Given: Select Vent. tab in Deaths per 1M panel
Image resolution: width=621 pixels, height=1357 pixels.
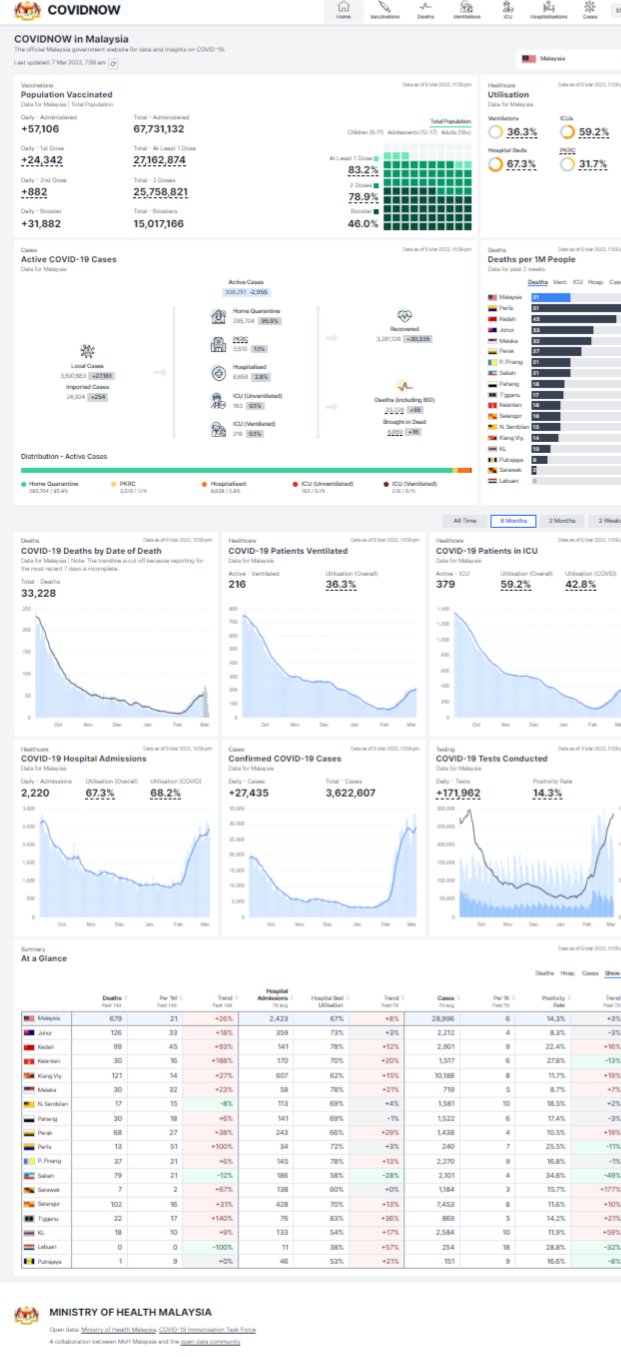Looking at the screenshot, I should tap(560, 283).
